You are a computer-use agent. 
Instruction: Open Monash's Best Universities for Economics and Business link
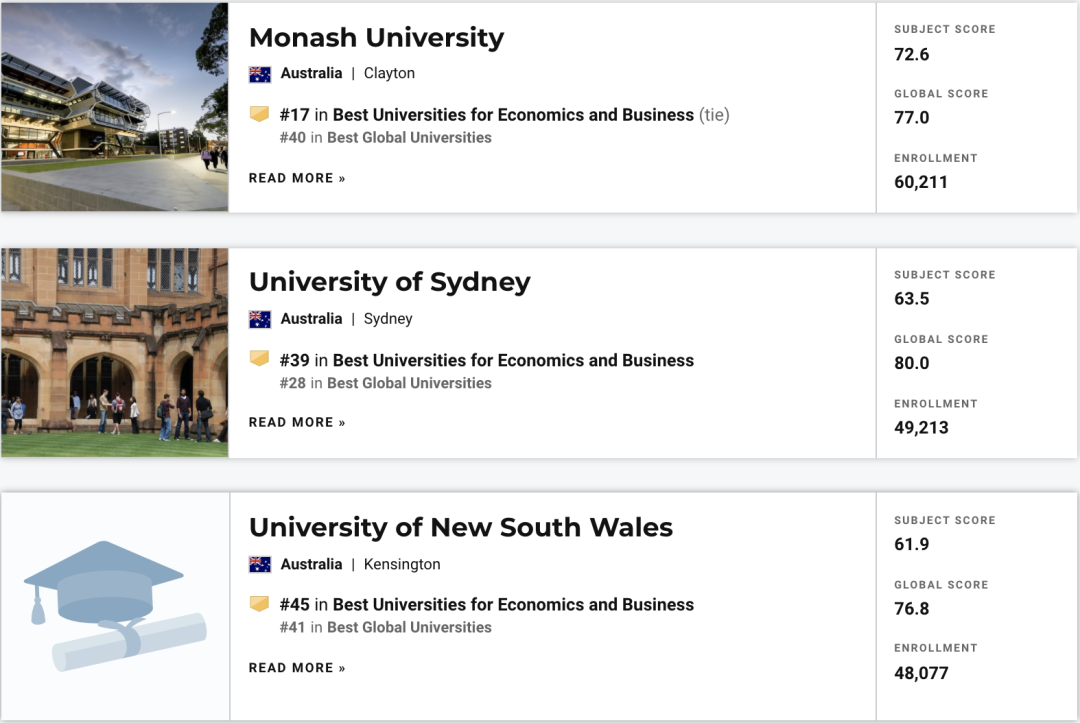click(513, 115)
